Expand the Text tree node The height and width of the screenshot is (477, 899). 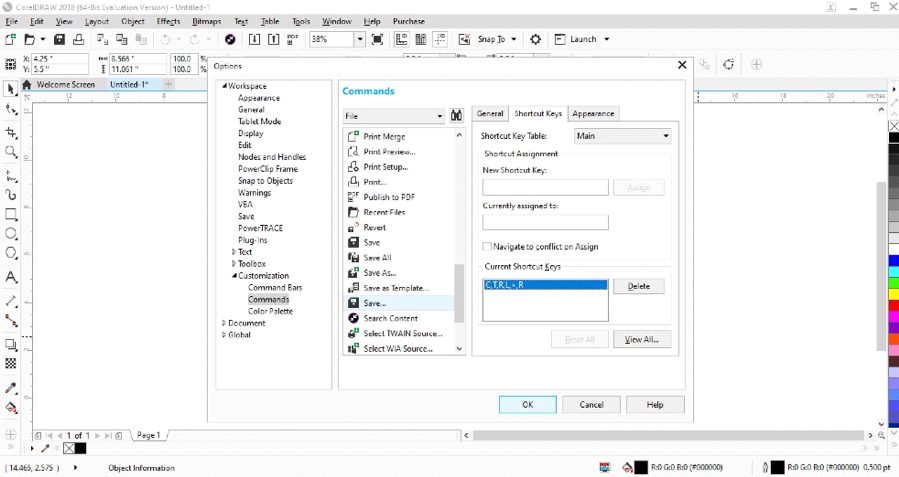[233, 252]
